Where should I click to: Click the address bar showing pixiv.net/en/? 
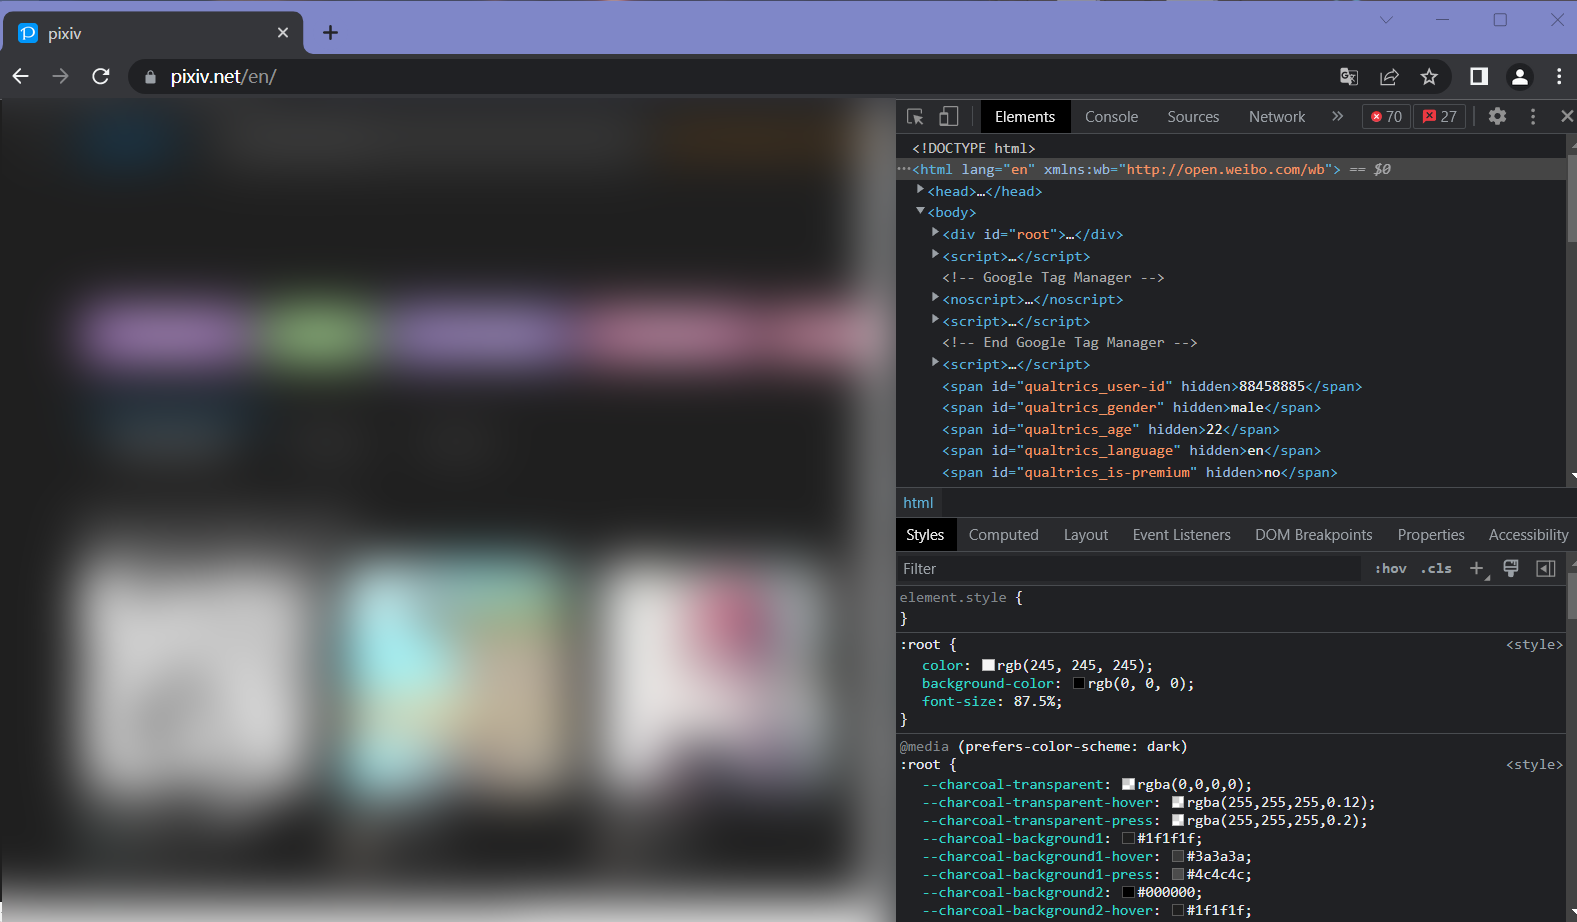[740, 77]
